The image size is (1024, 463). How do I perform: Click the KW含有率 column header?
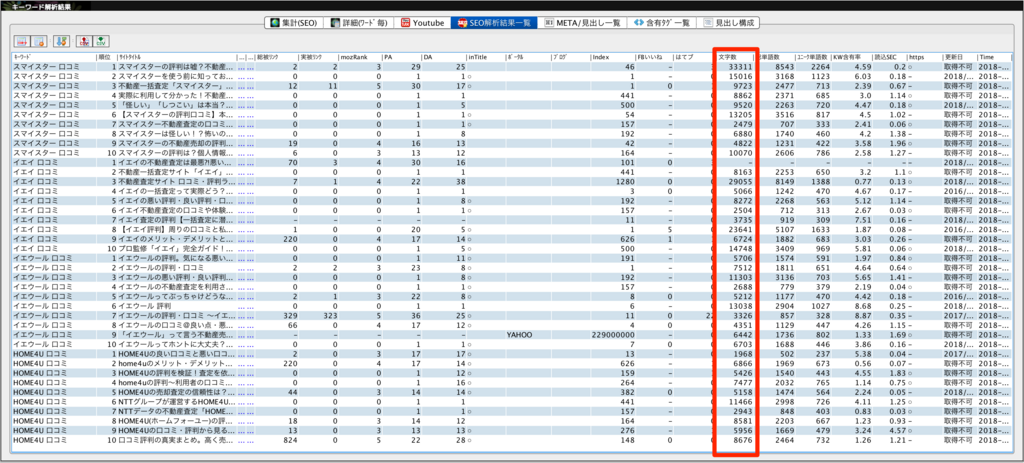pyautogui.click(x=852, y=57)
